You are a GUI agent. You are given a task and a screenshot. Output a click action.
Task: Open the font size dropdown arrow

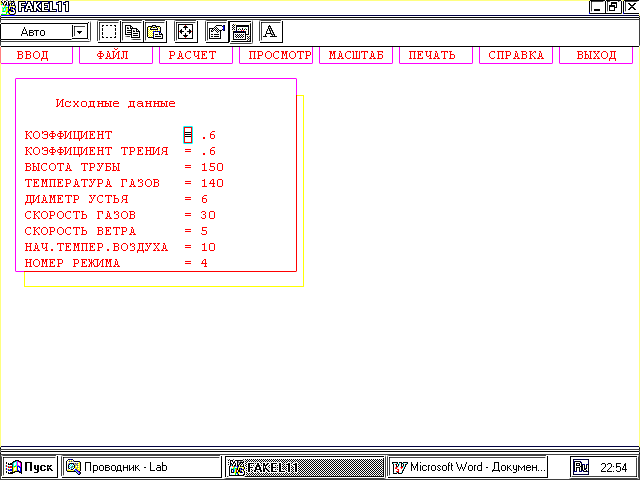80,32
